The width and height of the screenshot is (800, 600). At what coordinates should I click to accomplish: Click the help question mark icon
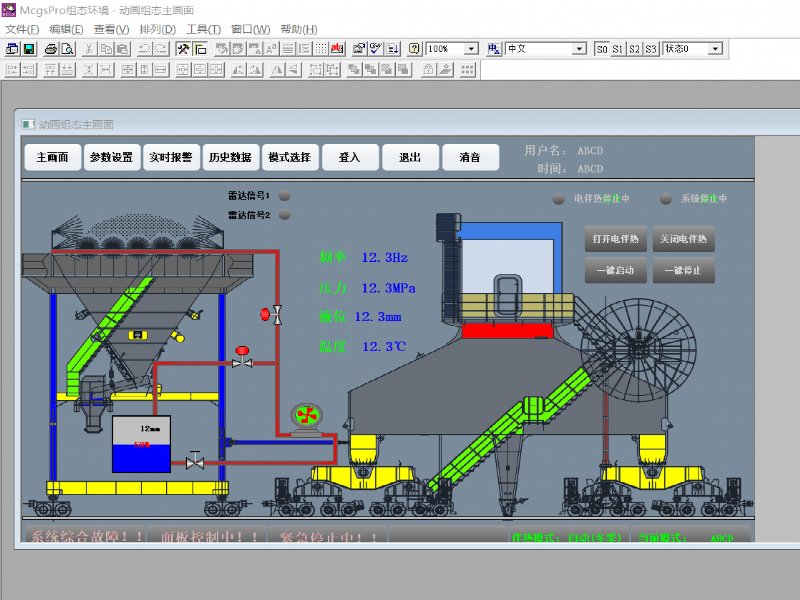tap(414, 49)
